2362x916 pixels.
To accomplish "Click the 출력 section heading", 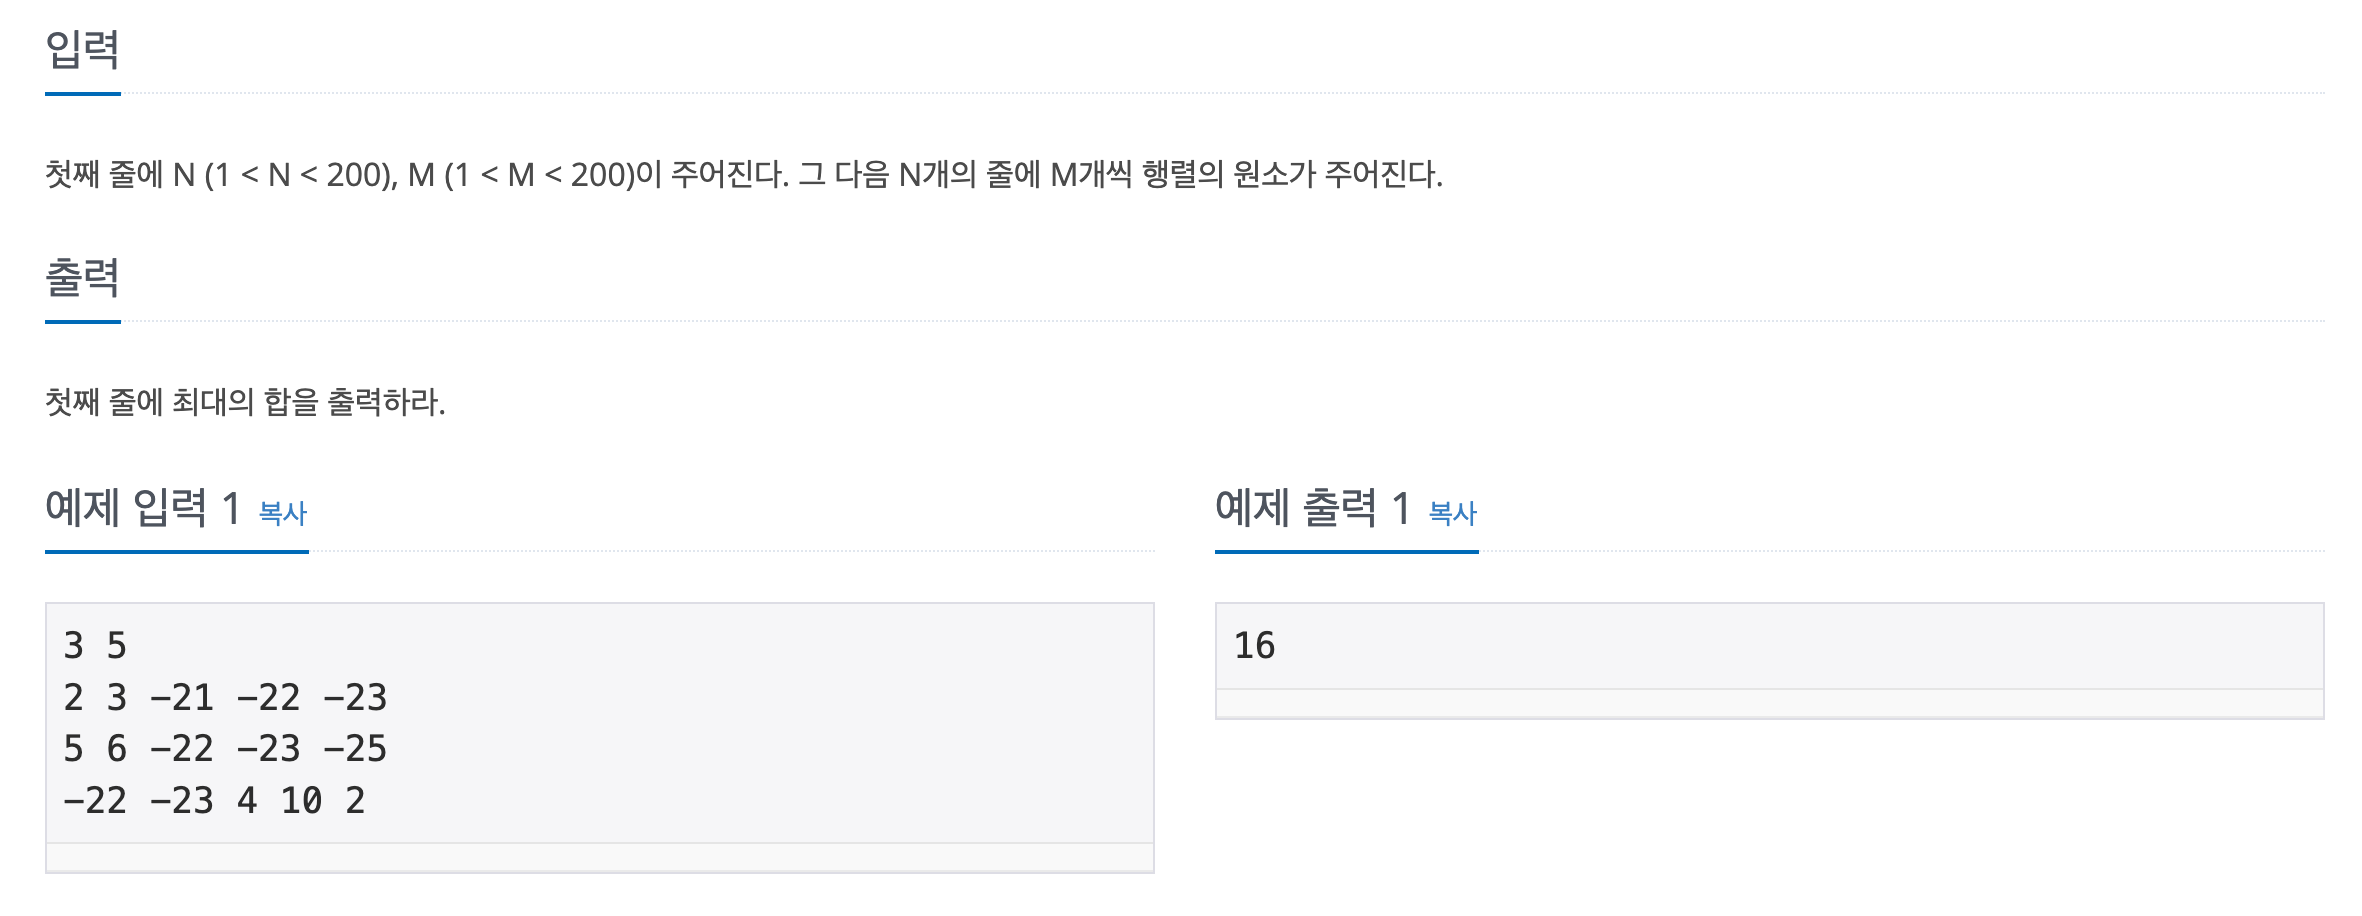I will click(83, 277).
